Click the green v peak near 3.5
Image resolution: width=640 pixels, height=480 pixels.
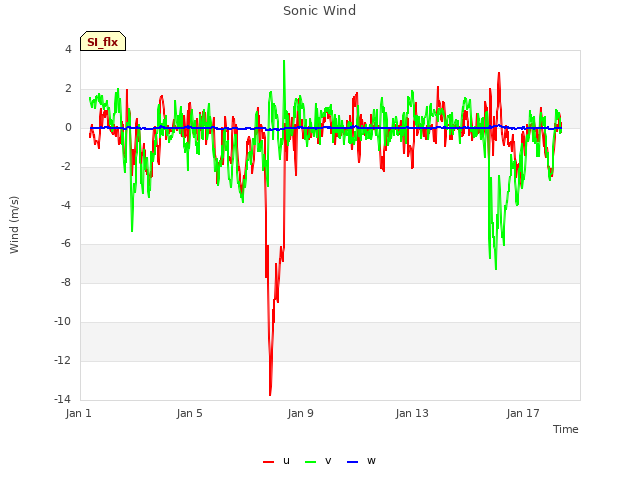click(x=284, y=61)
